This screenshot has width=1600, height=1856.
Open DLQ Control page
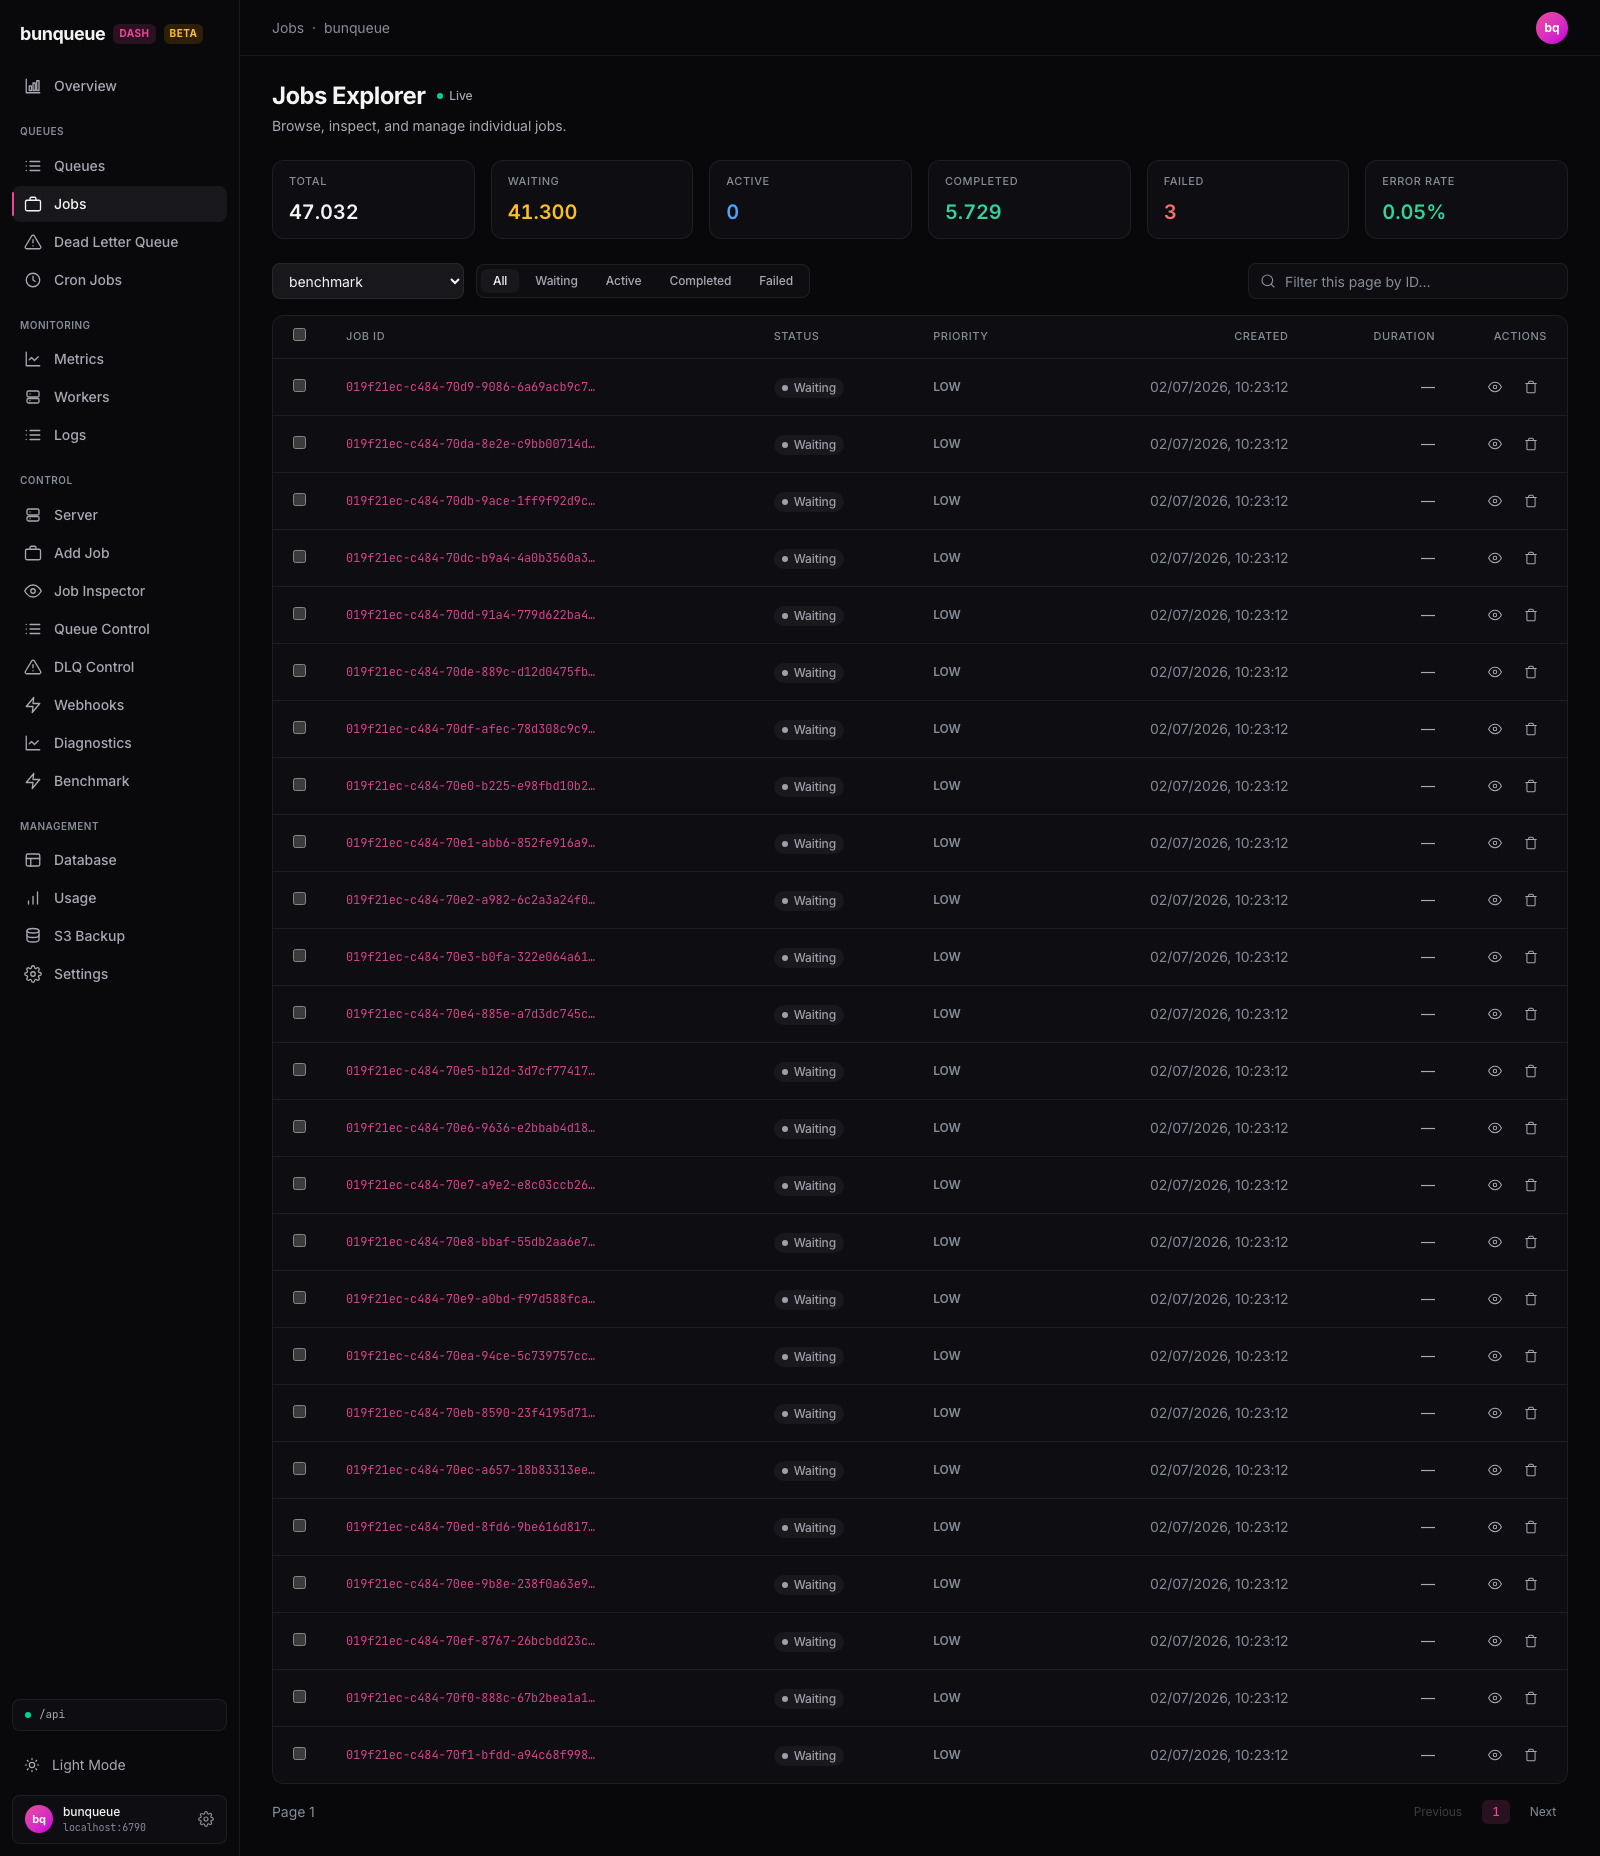point(119,667)
